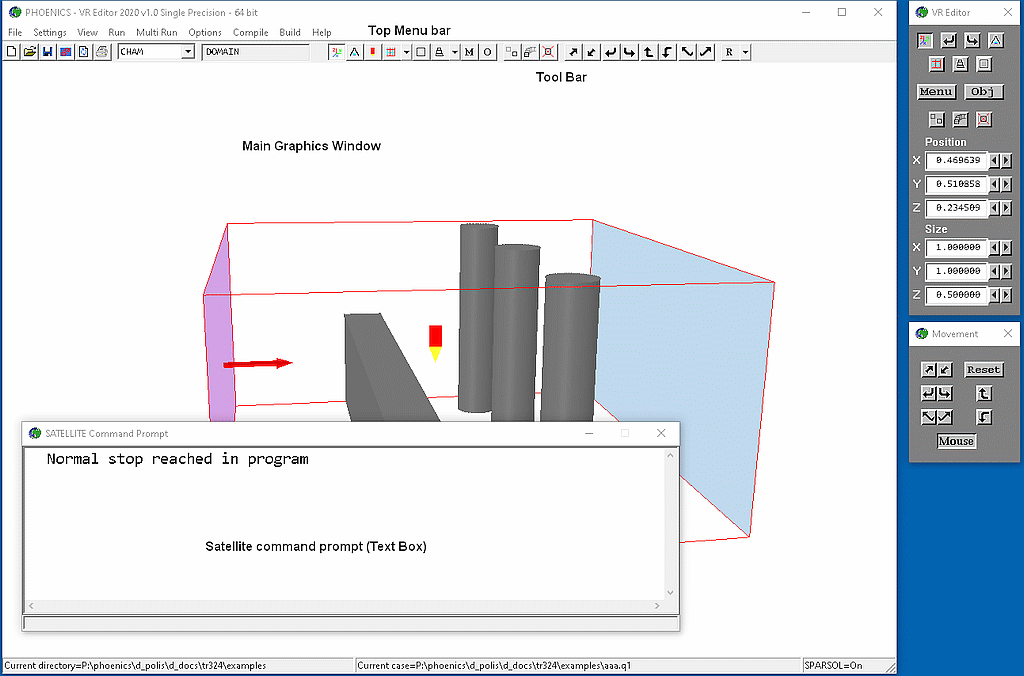Click the Position X value field

tap(955, 160)
